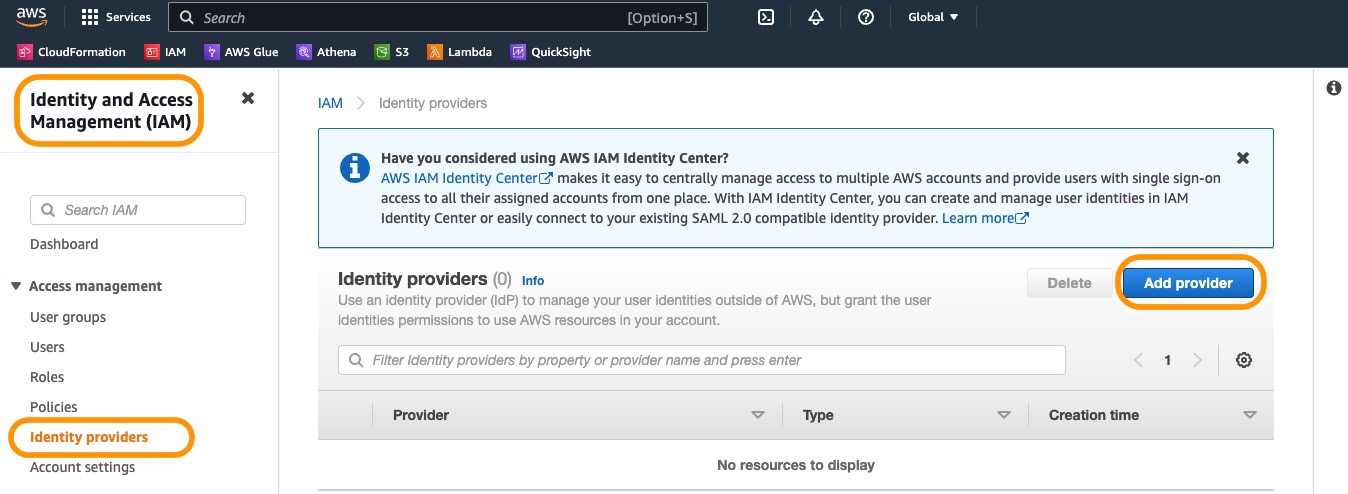
Task: Collapse the Access management section
Action: click(16, 286)
